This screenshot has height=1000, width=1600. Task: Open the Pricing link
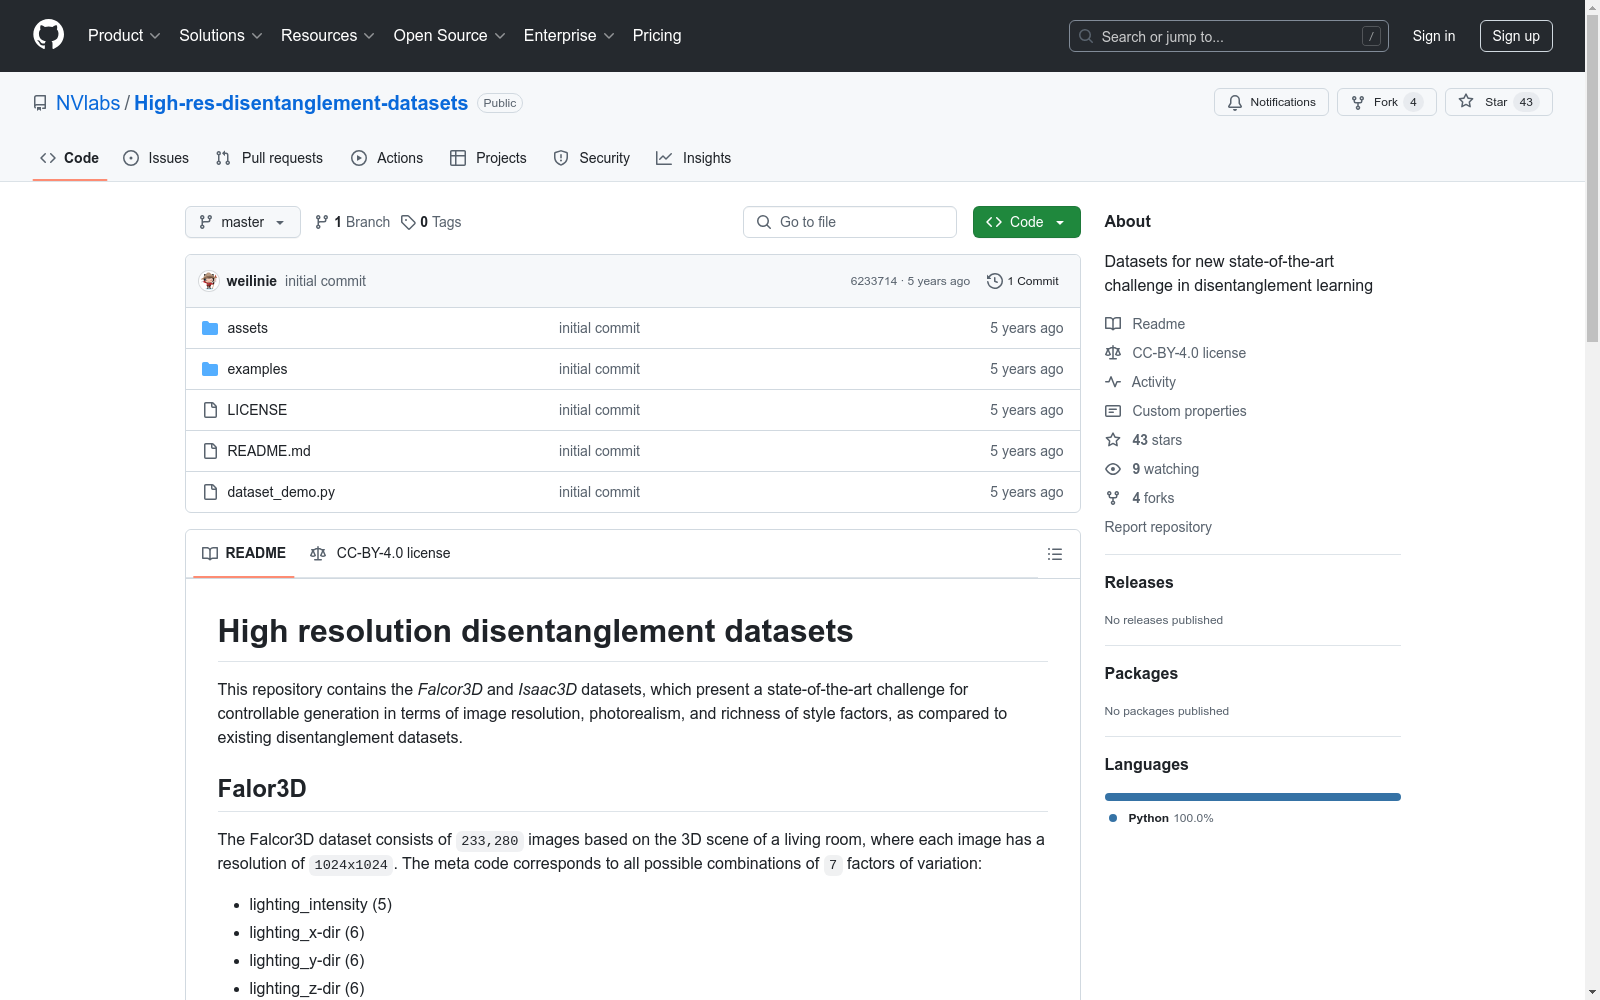point(657,36)
